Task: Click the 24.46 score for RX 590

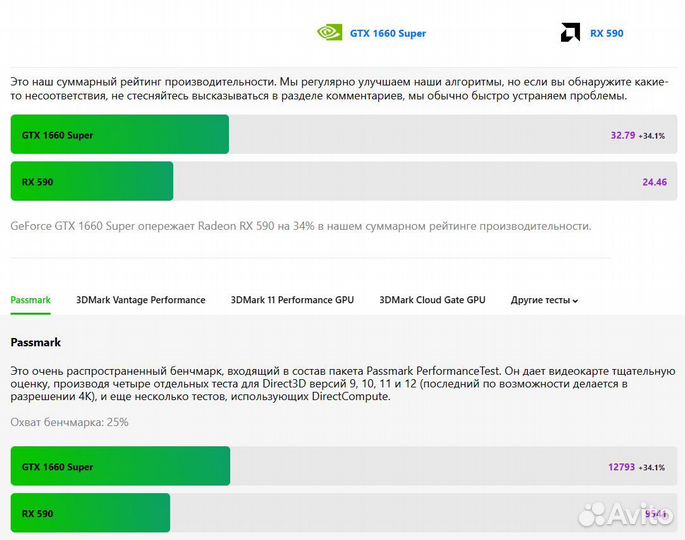Action: [x=654, y=182]
